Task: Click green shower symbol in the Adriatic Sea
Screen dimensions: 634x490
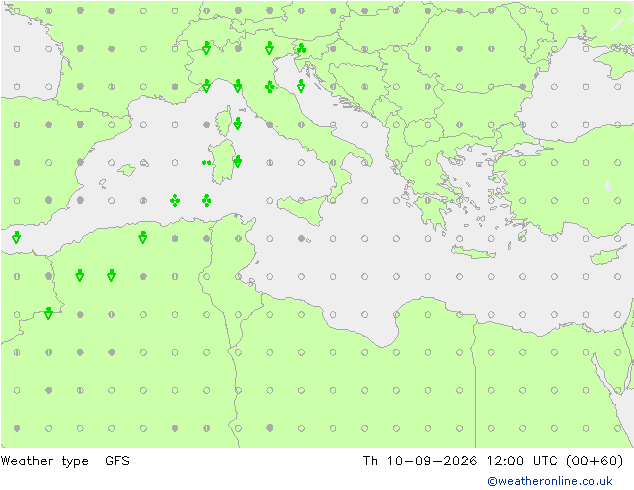Action: pos(301,86)
